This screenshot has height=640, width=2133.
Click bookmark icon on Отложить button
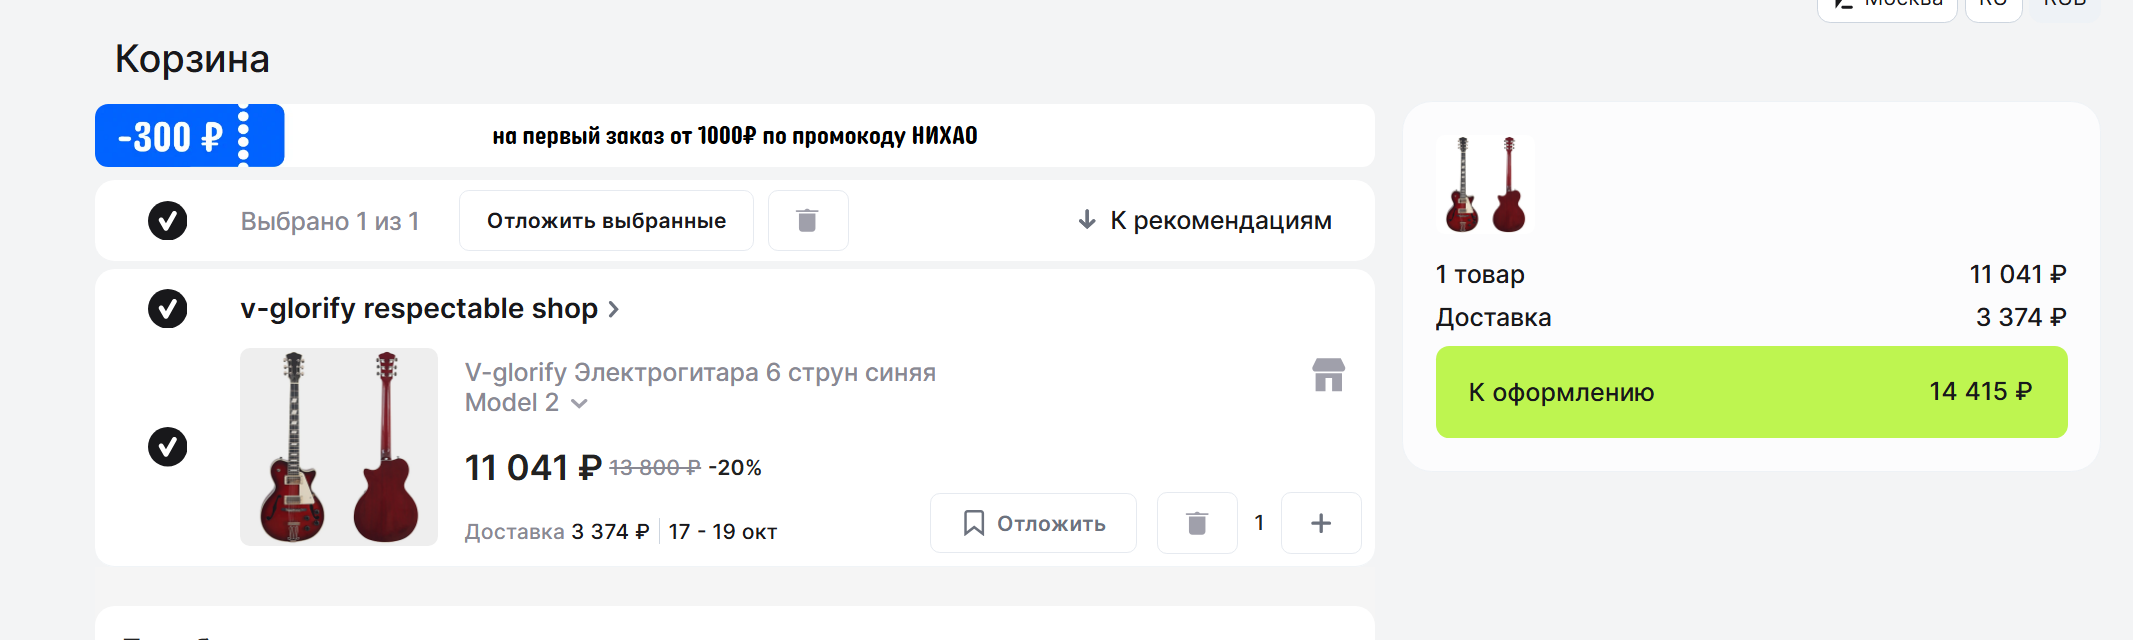coord(973,523)
